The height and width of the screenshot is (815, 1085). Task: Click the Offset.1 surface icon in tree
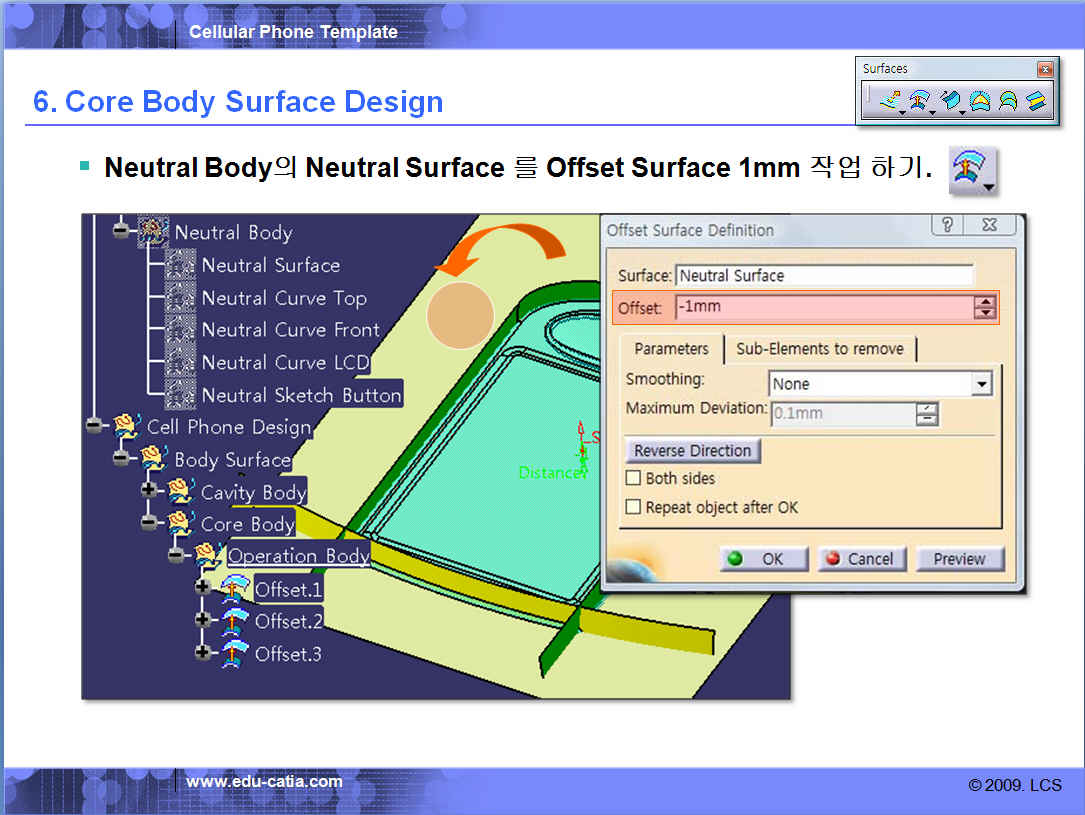click(235, 589)
